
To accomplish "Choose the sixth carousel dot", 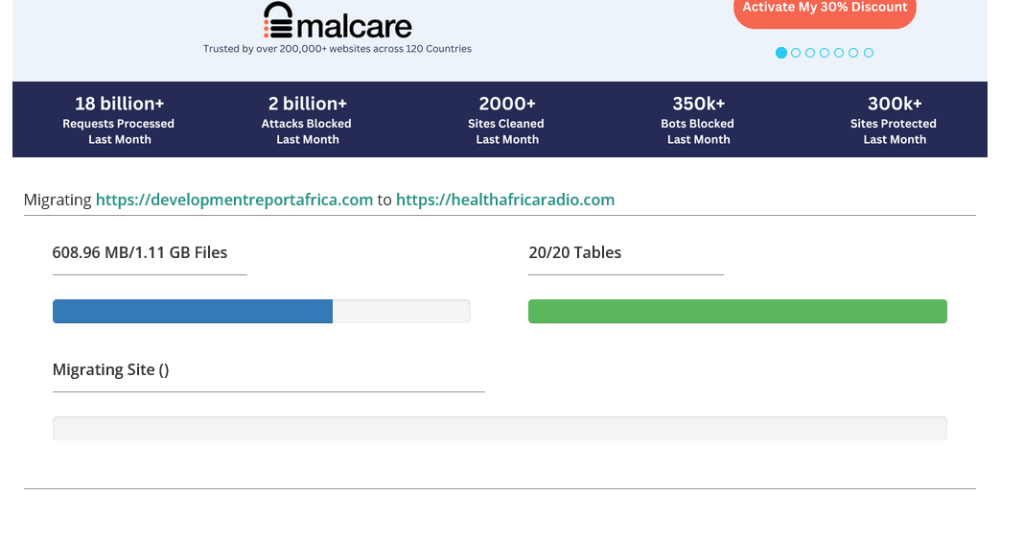I will pyautogui.click(x=854, y=53).
